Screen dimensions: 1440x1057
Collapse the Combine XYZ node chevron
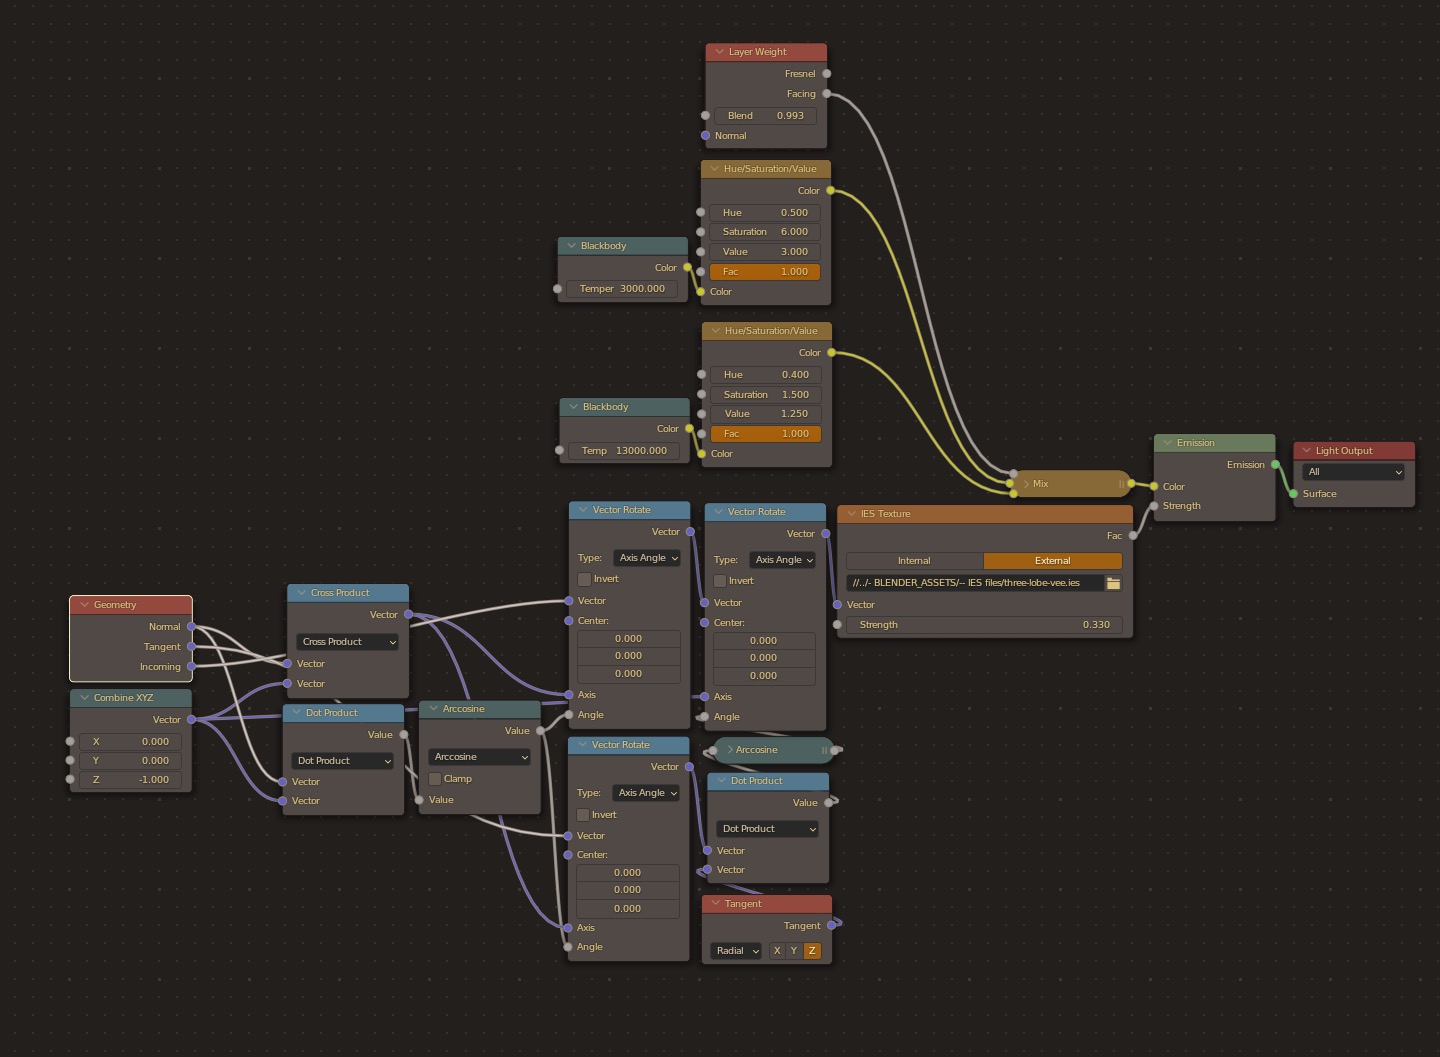pyautogui.click(x=85, y=698)
